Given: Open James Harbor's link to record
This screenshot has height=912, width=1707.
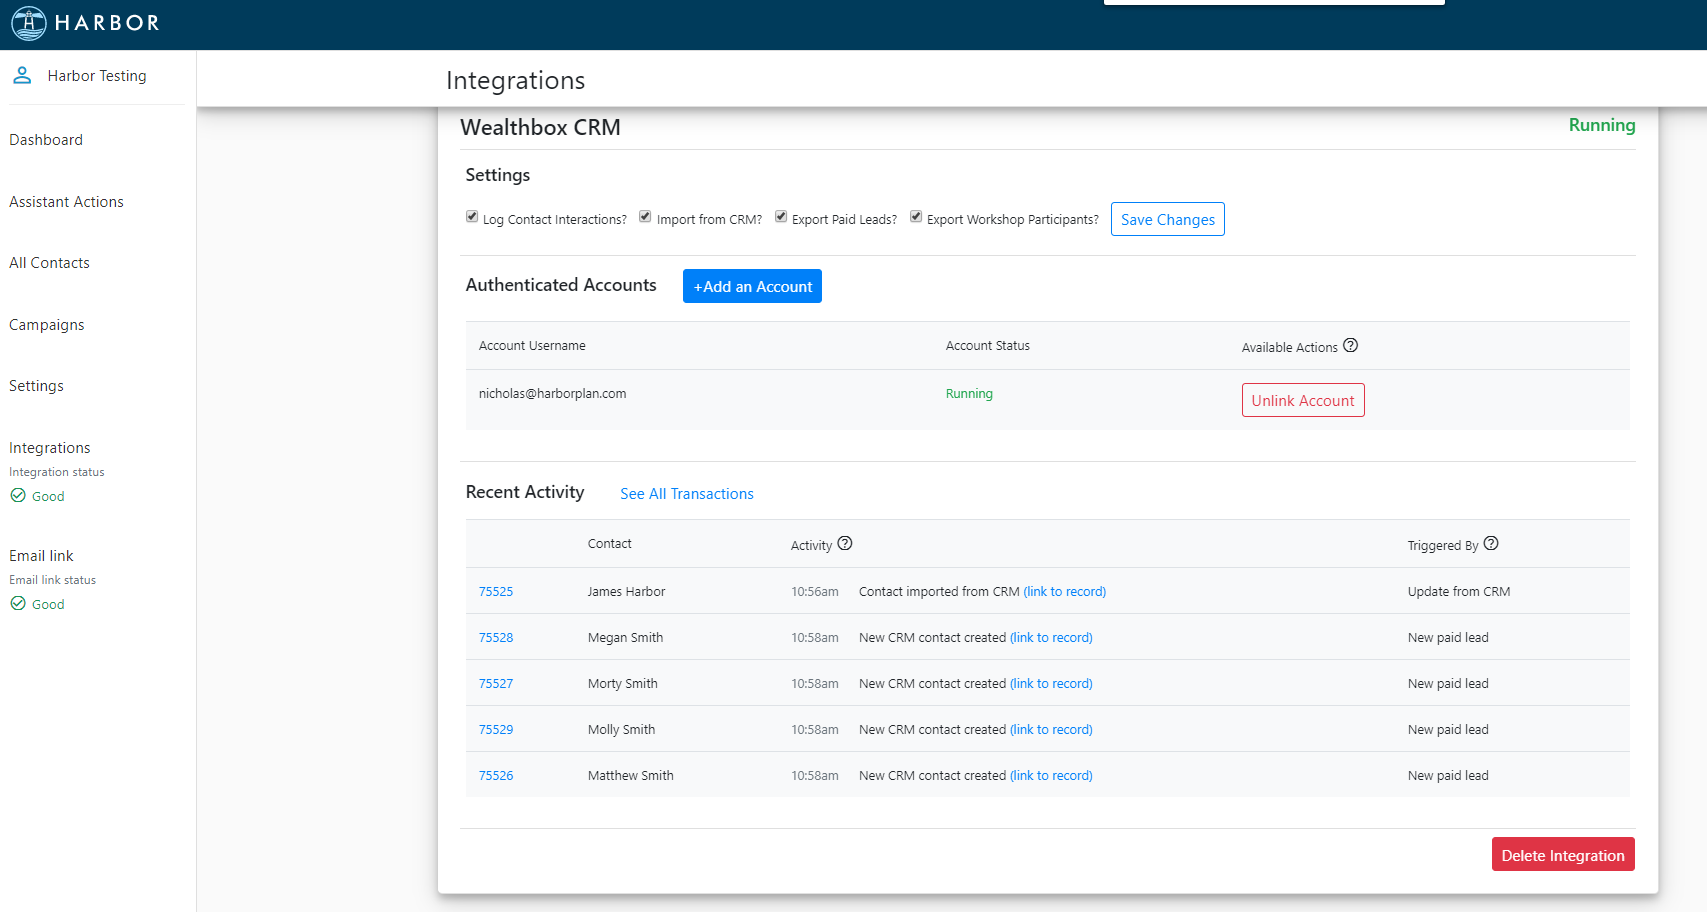Looking at the screenshot, I should [1065, 592].
